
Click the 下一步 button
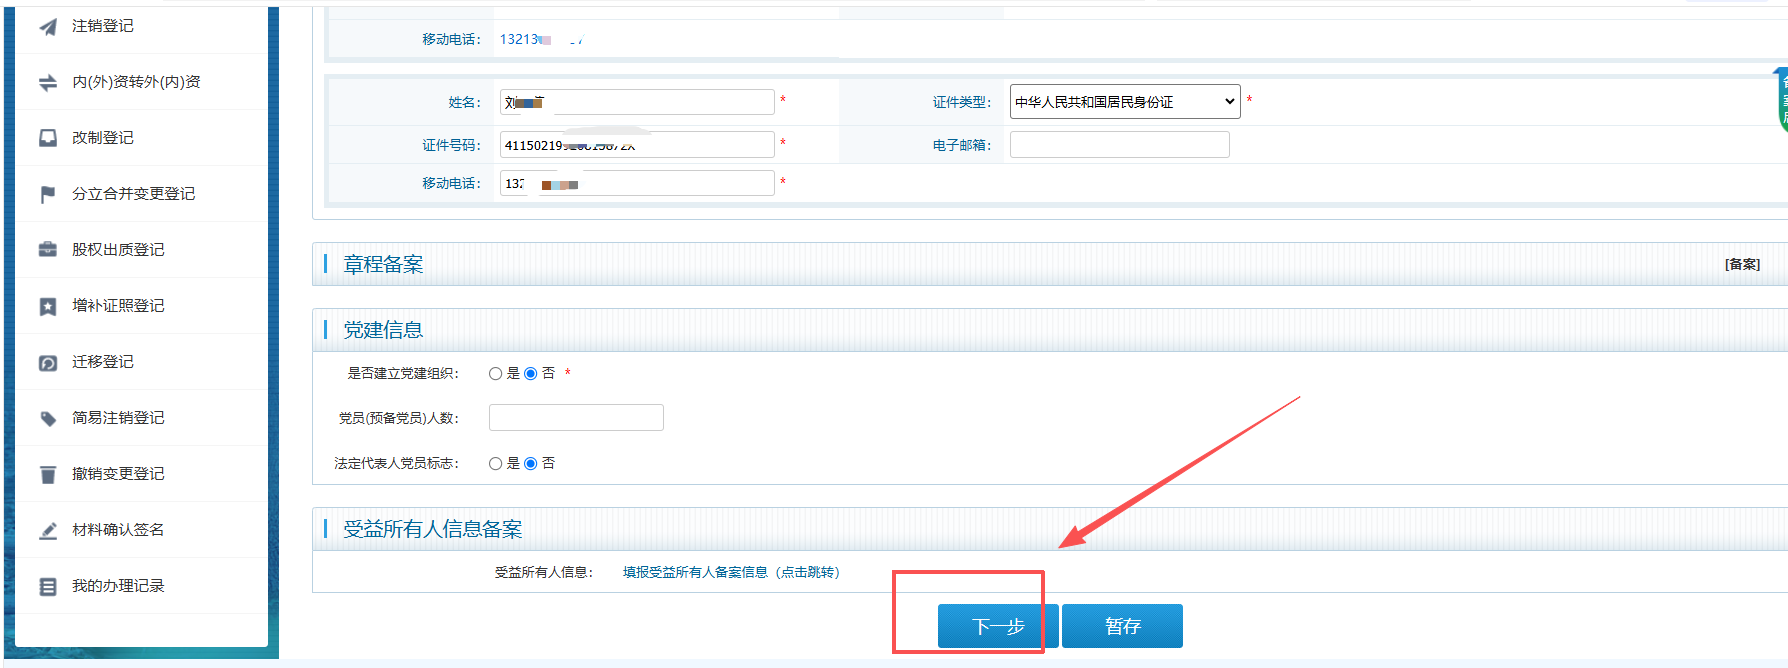click(997, 626)
